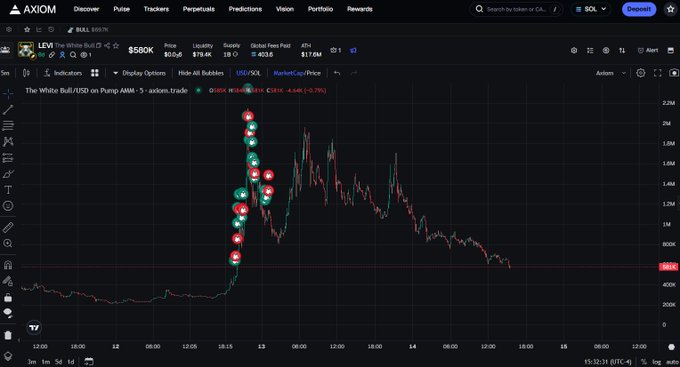Select the patterns drawing tool
Image resolution: width=680 pixels, height=367 pixels.
click(8, 141)
